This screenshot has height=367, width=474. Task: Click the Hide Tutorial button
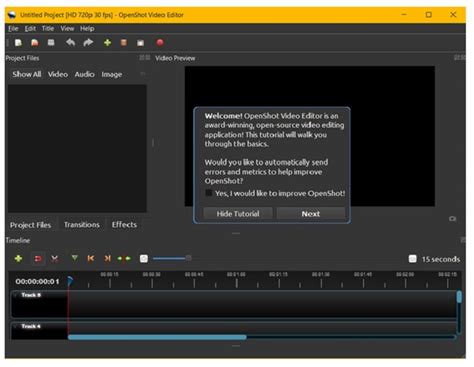[x=238, y=214]
